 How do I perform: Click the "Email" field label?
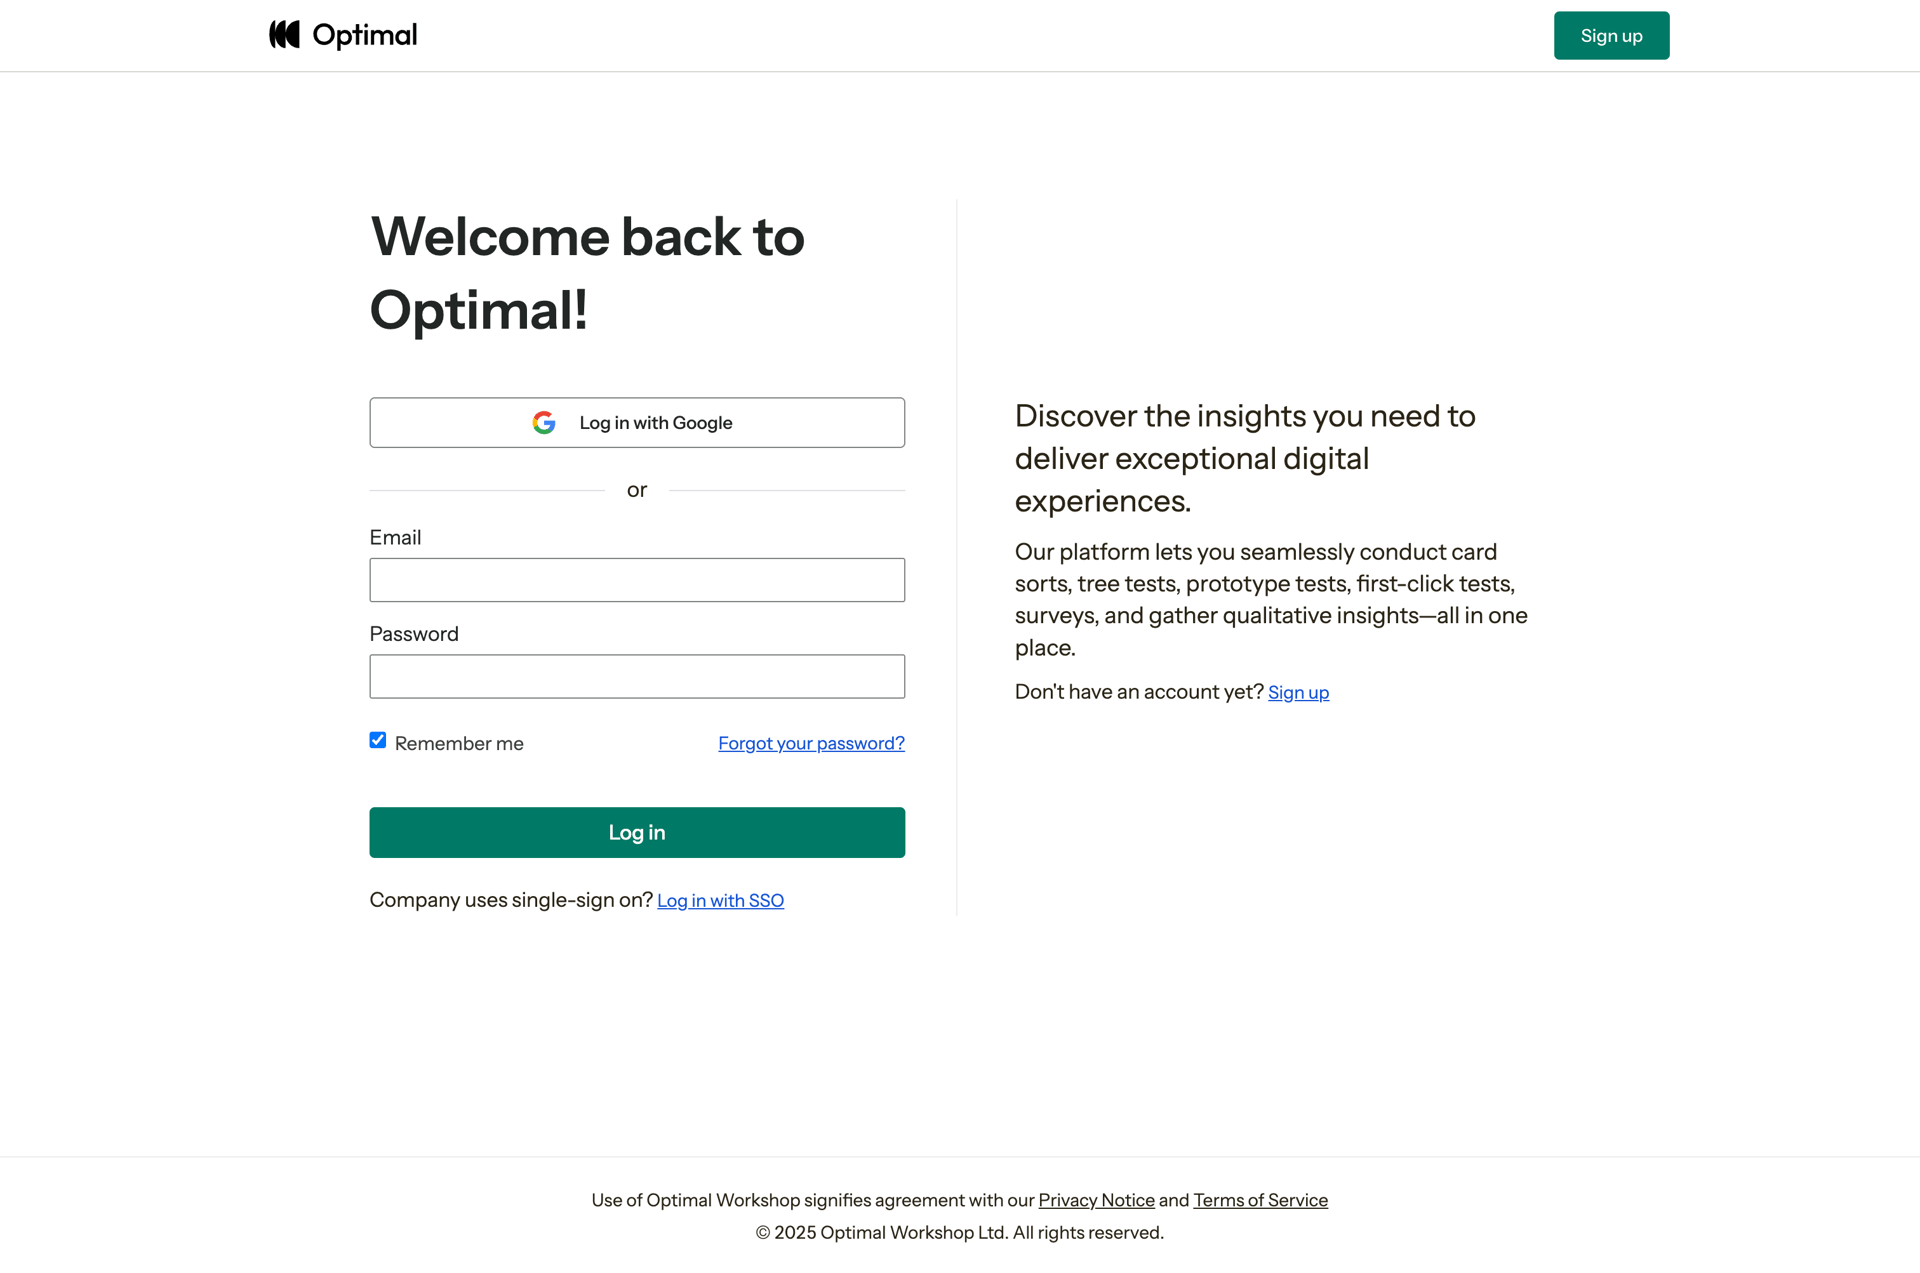pyautogui.click(x=395, y=538)
